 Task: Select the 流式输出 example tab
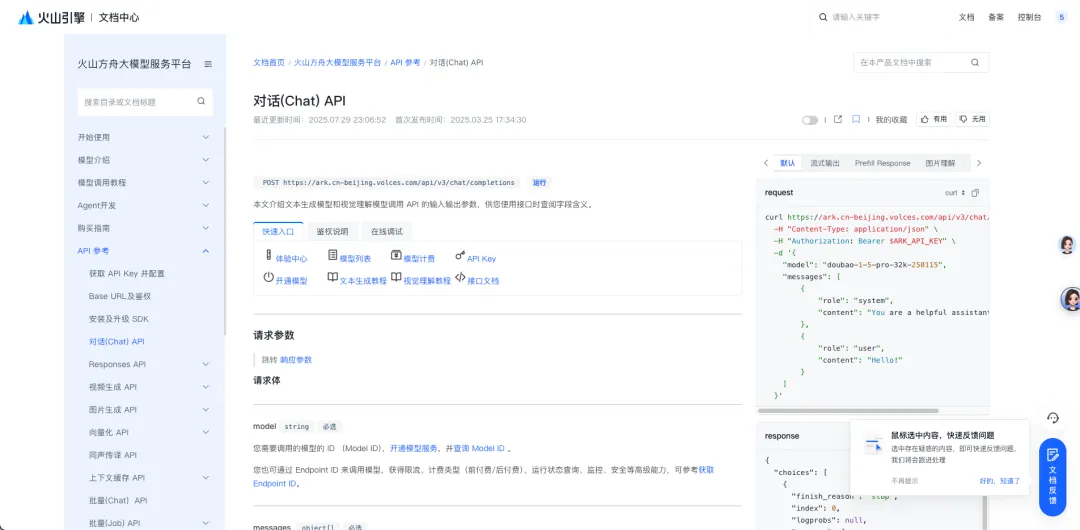(824, 163)
